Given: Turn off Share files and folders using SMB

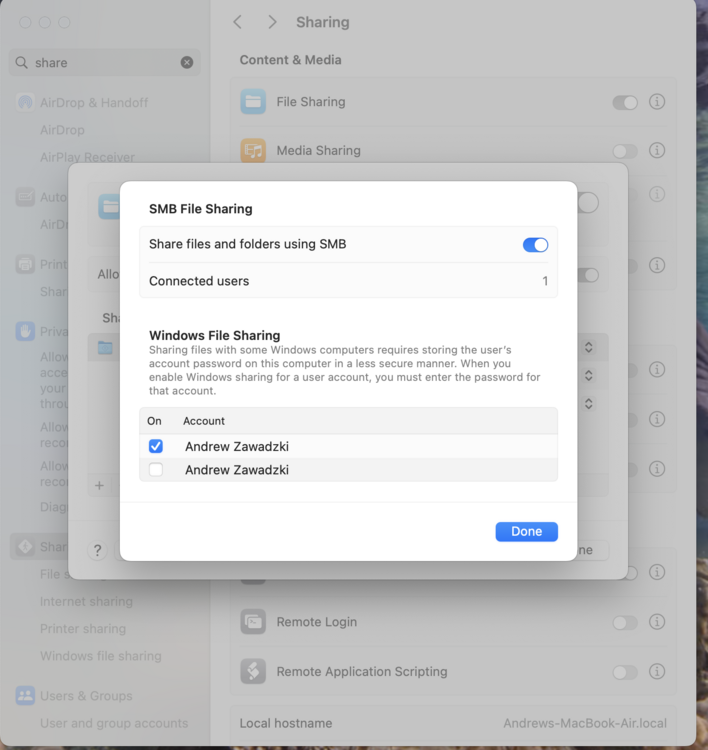Looking at the screenshot, I should 535,245.
